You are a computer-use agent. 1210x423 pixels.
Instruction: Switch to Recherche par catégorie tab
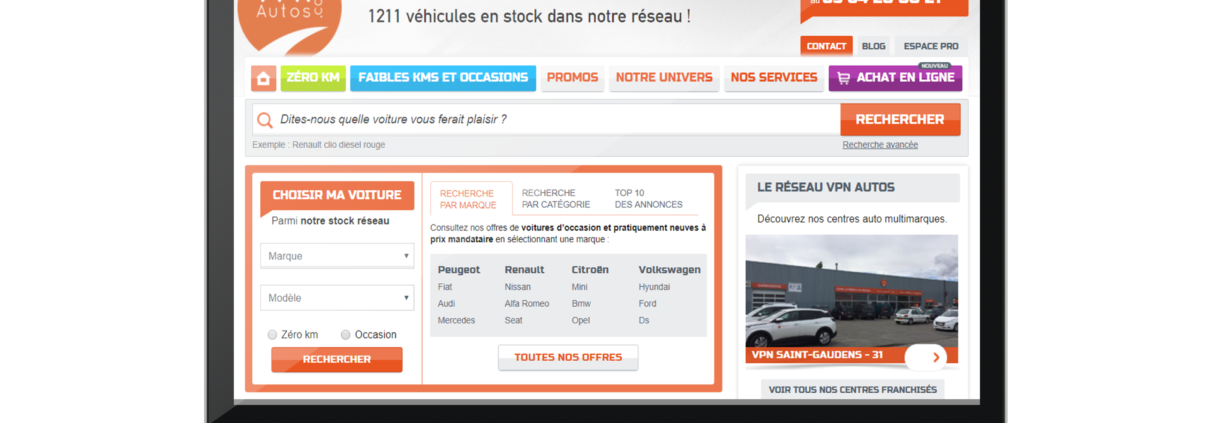556,199
